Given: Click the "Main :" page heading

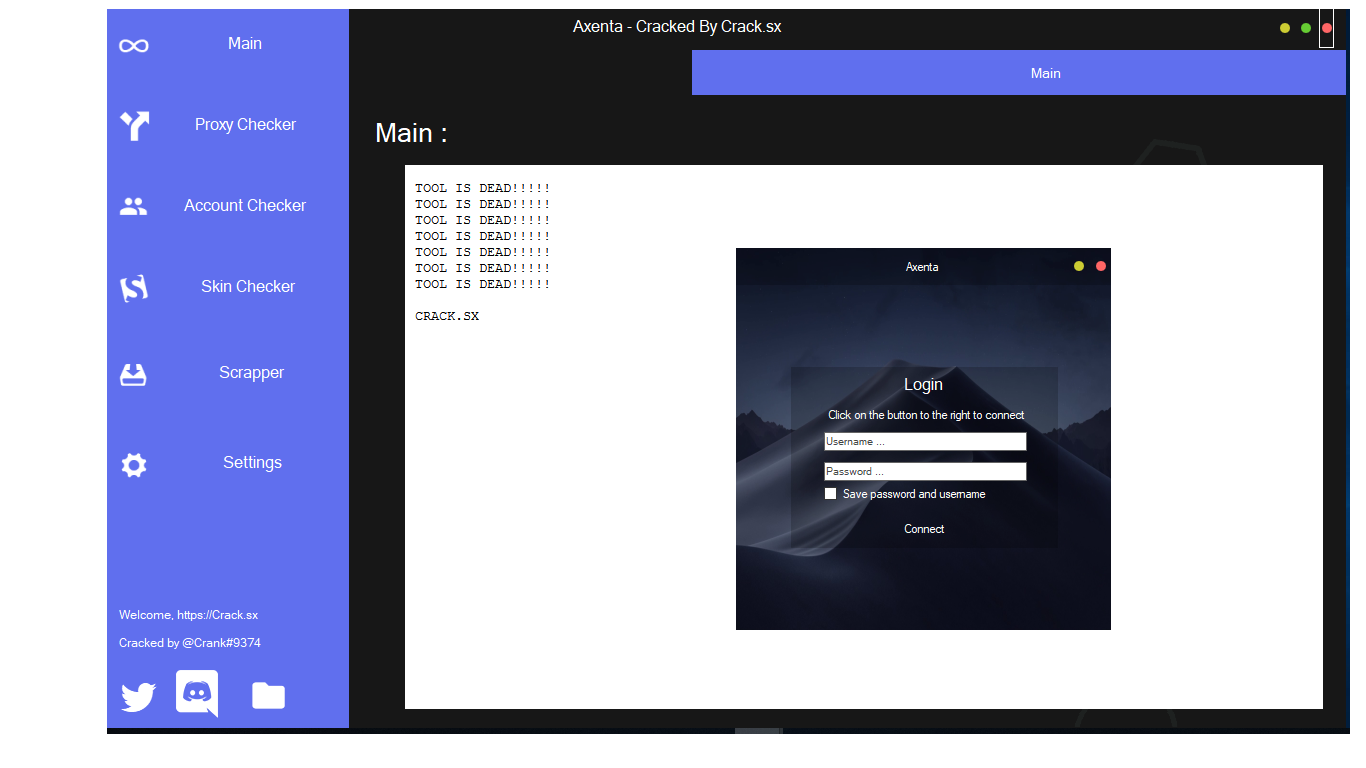Looking at the screenshot, I should [411, 133].
